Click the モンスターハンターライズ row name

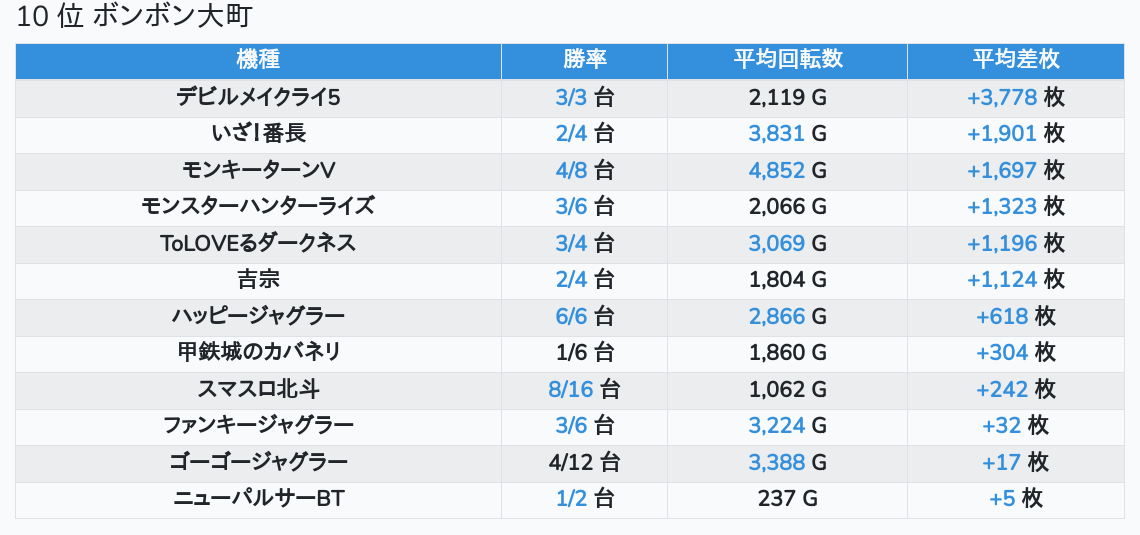click(258, 206)
